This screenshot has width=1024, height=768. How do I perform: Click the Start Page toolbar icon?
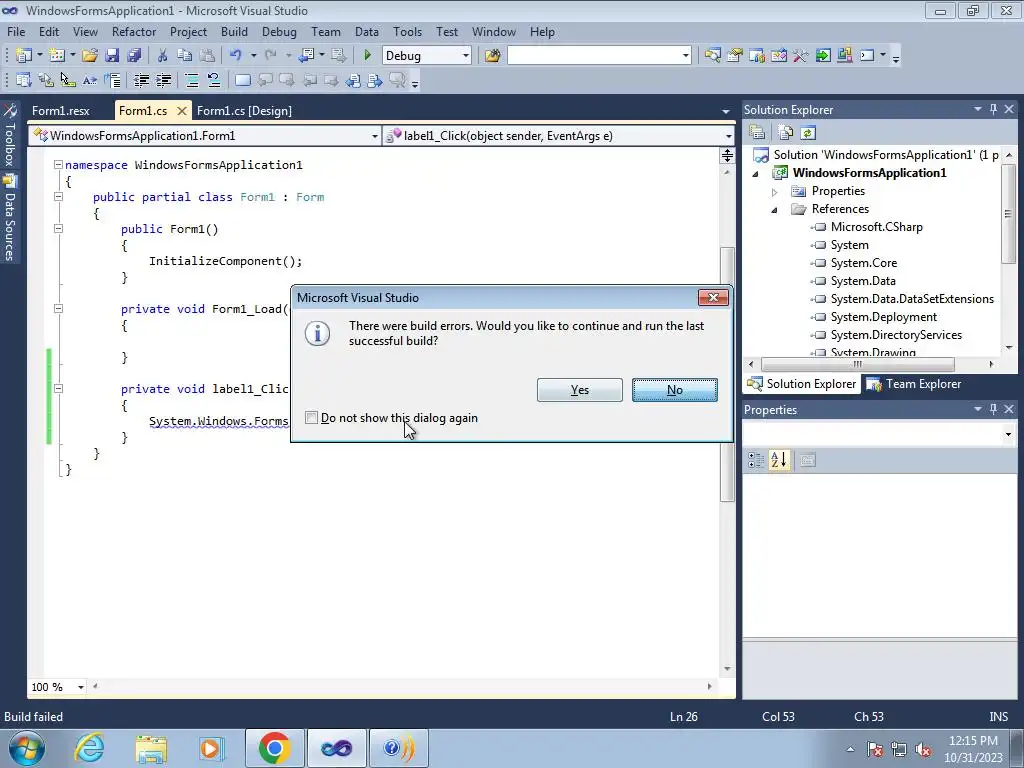[823, 56]
